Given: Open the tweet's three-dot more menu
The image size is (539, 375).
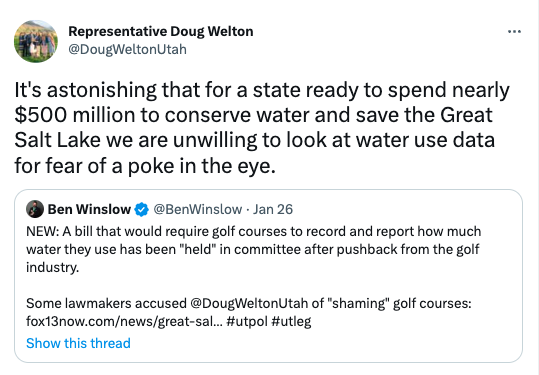Looking at the screenshot, I should pos(514,32).
